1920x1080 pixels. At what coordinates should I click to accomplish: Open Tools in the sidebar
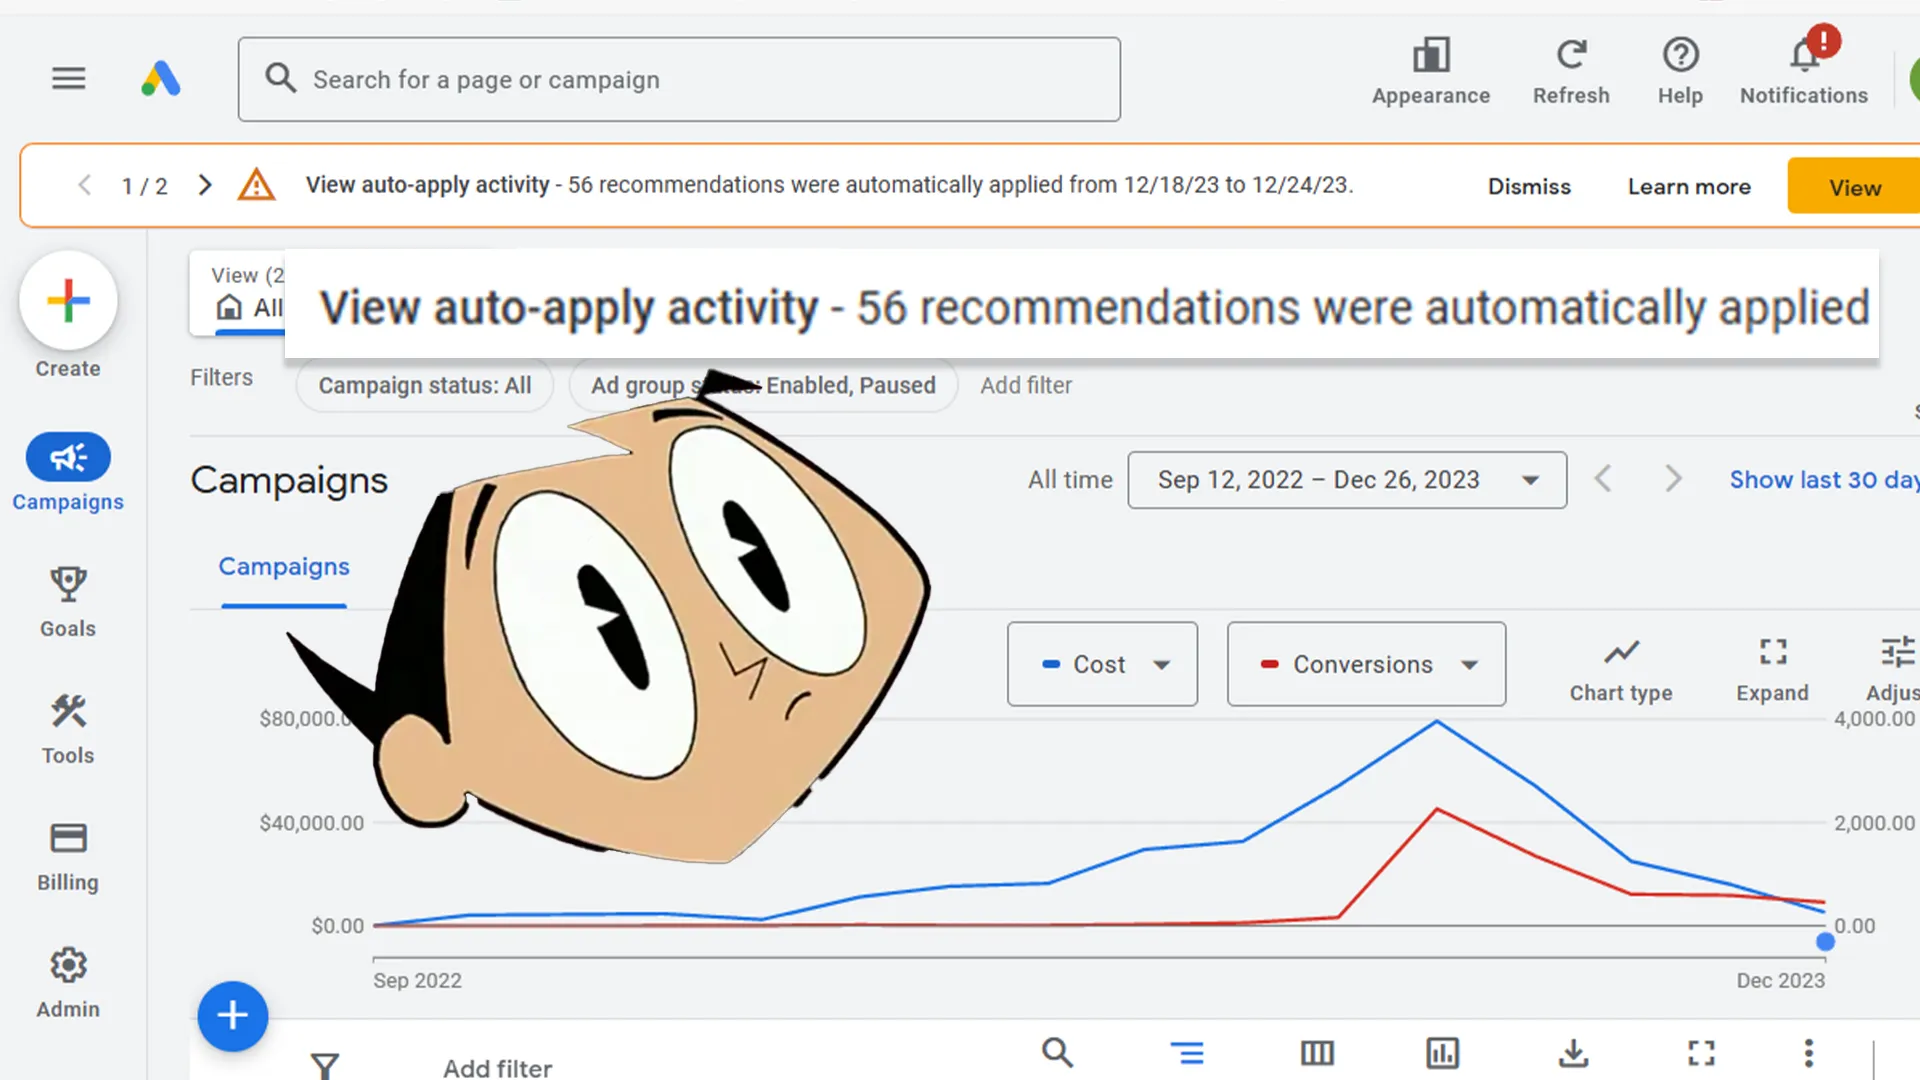point(68,729)
